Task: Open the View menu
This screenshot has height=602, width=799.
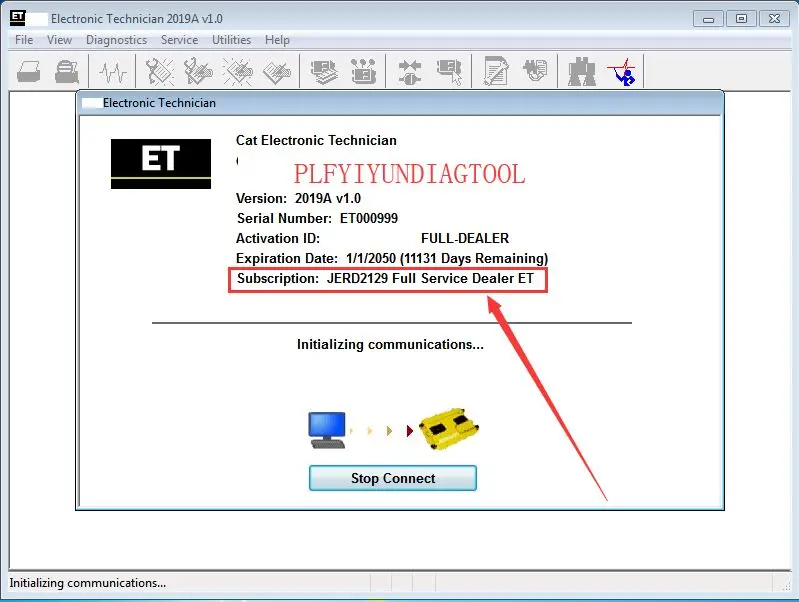Action: point(59,40)
